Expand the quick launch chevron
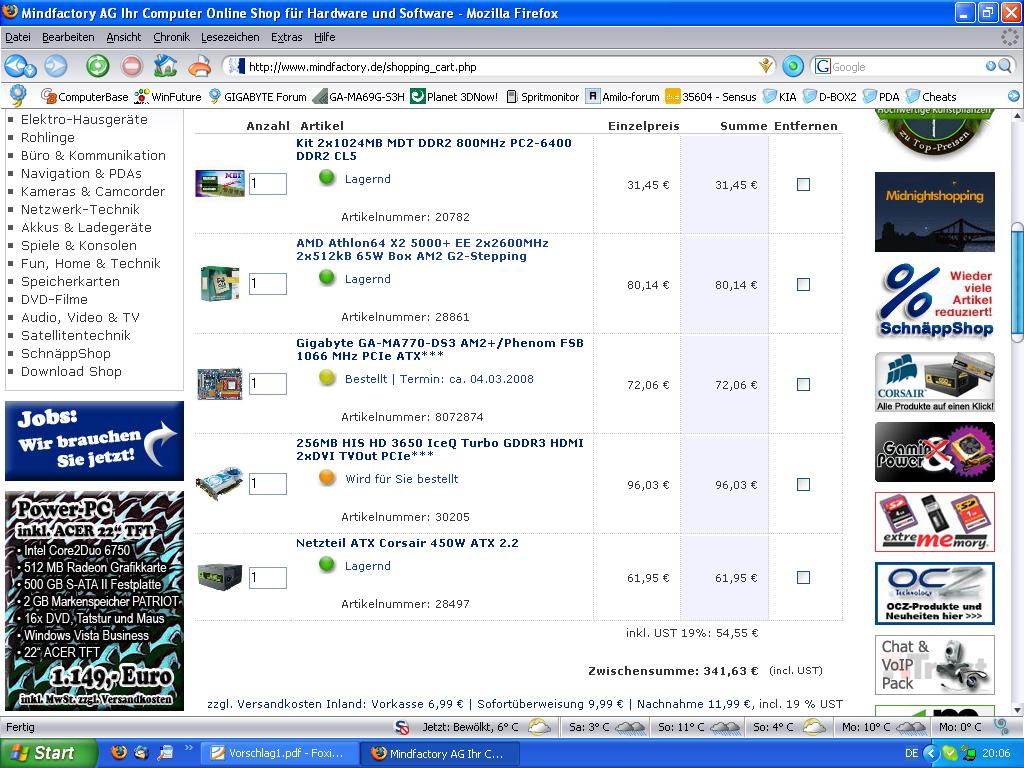The image size is (1024, 768). tap(189, 748)
